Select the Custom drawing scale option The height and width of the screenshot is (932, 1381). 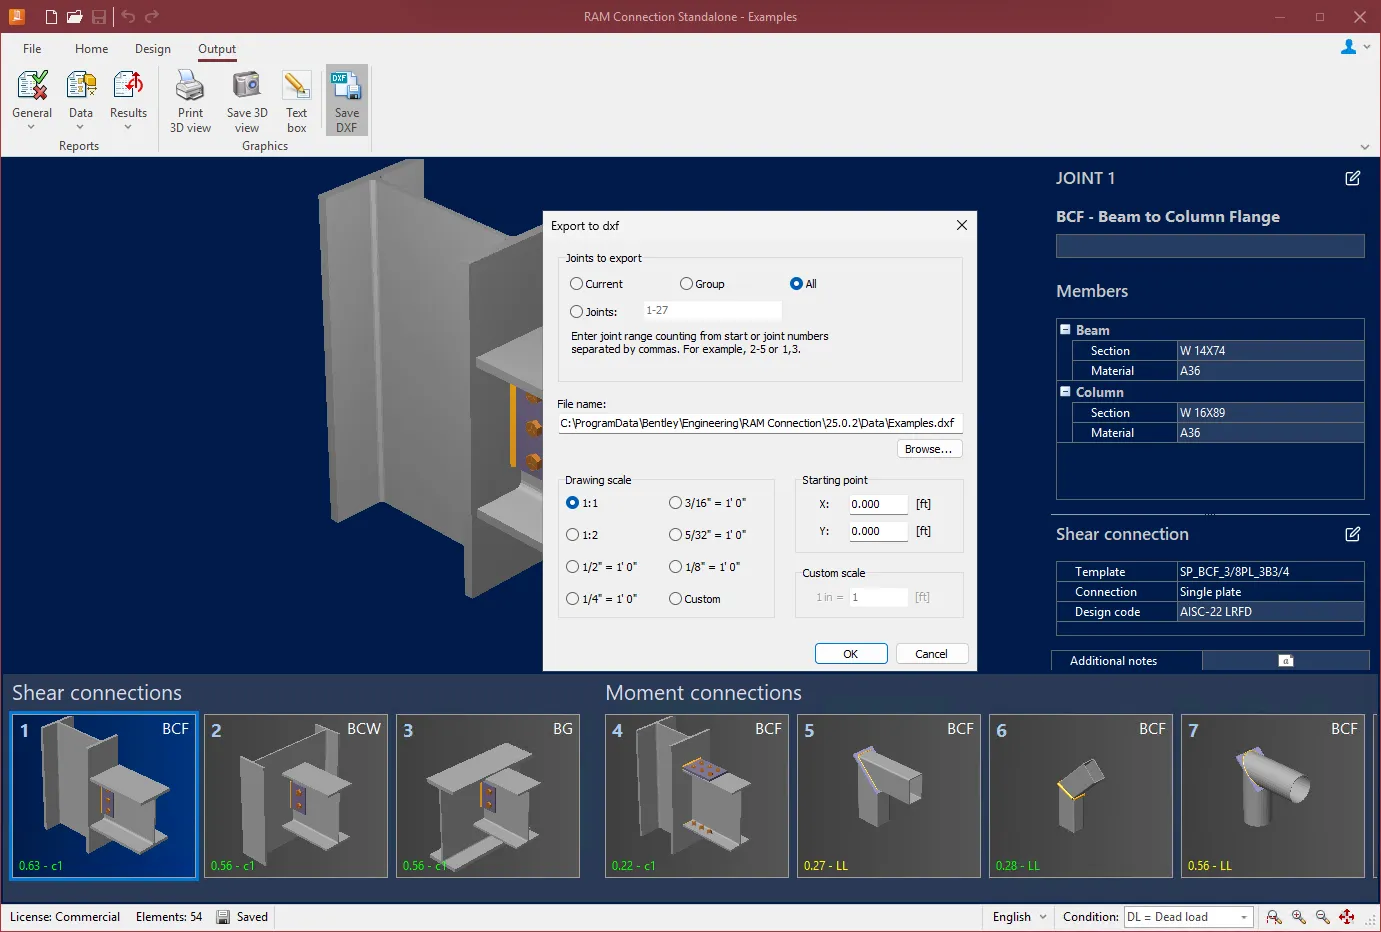point(676,599)
